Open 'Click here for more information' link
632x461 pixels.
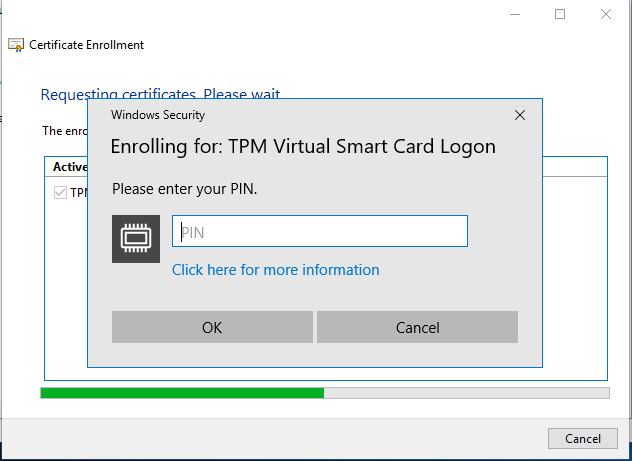pos(276,270)
